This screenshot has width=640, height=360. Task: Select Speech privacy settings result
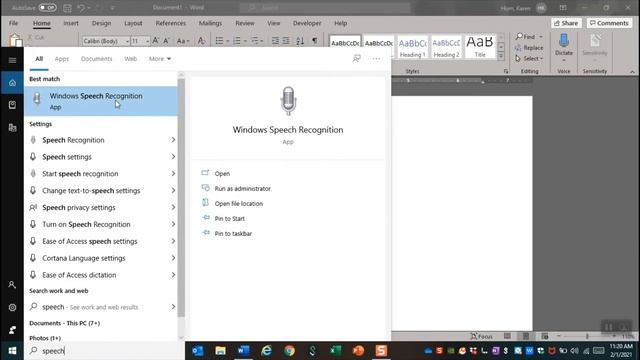tap(101, 207)
